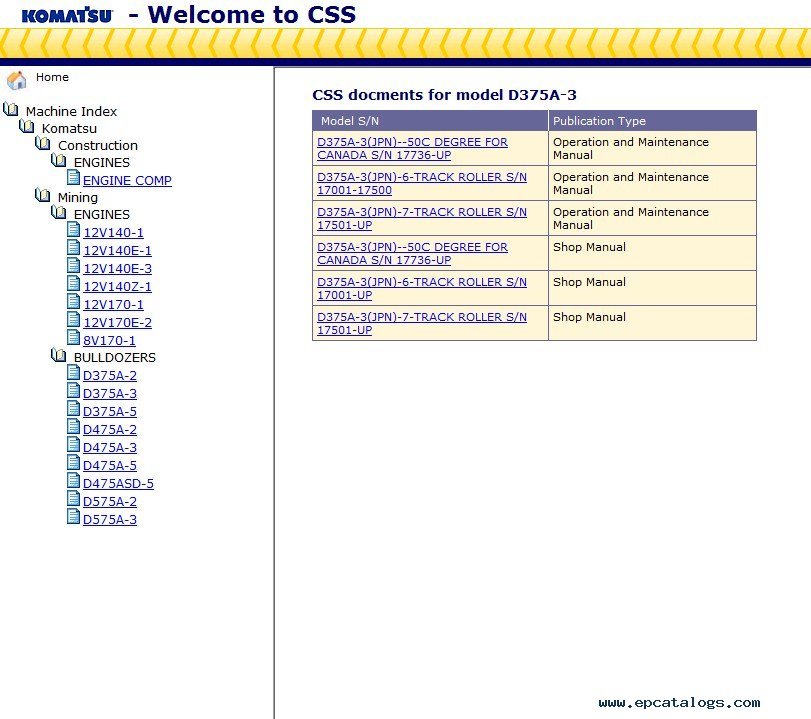
Task: Click the Komatsu logo in header
Action: [x=67, y=15]
